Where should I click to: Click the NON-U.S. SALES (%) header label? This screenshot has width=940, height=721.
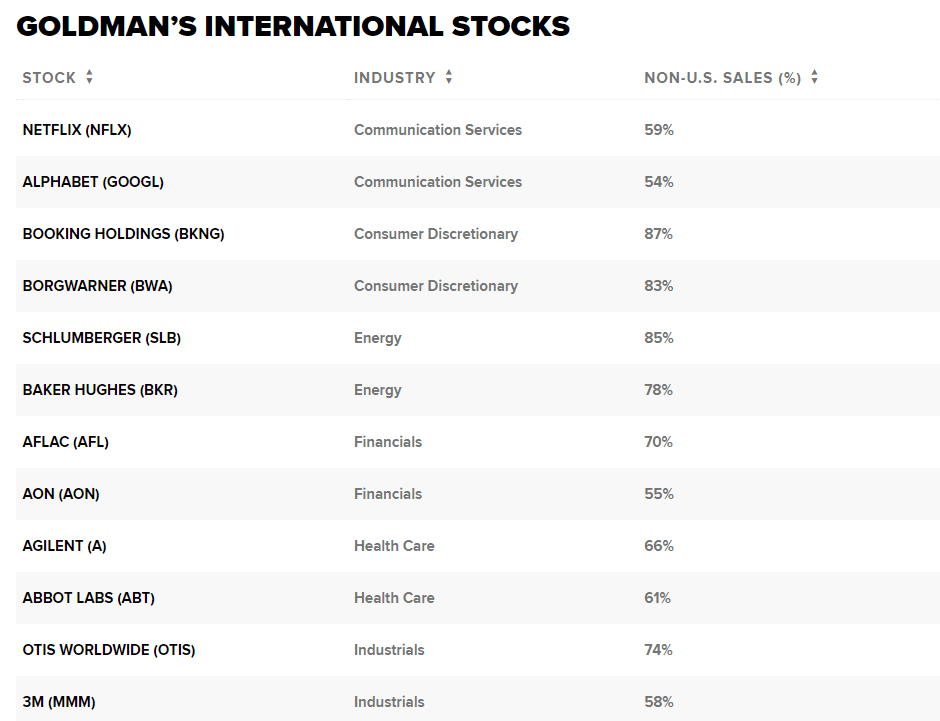[722, 78]
